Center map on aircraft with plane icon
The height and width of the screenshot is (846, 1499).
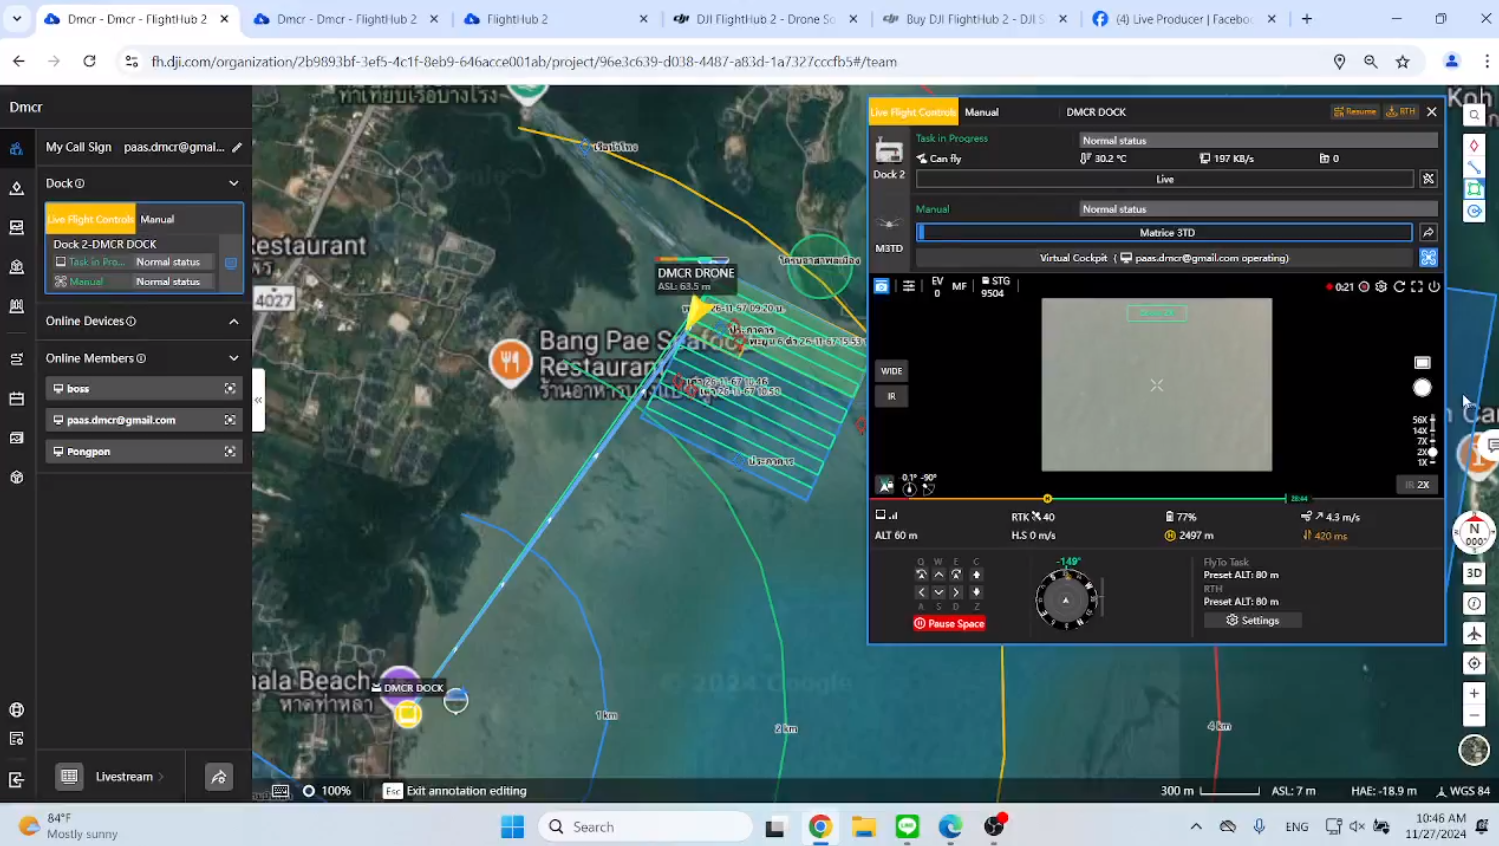(x=1474, y=633)
